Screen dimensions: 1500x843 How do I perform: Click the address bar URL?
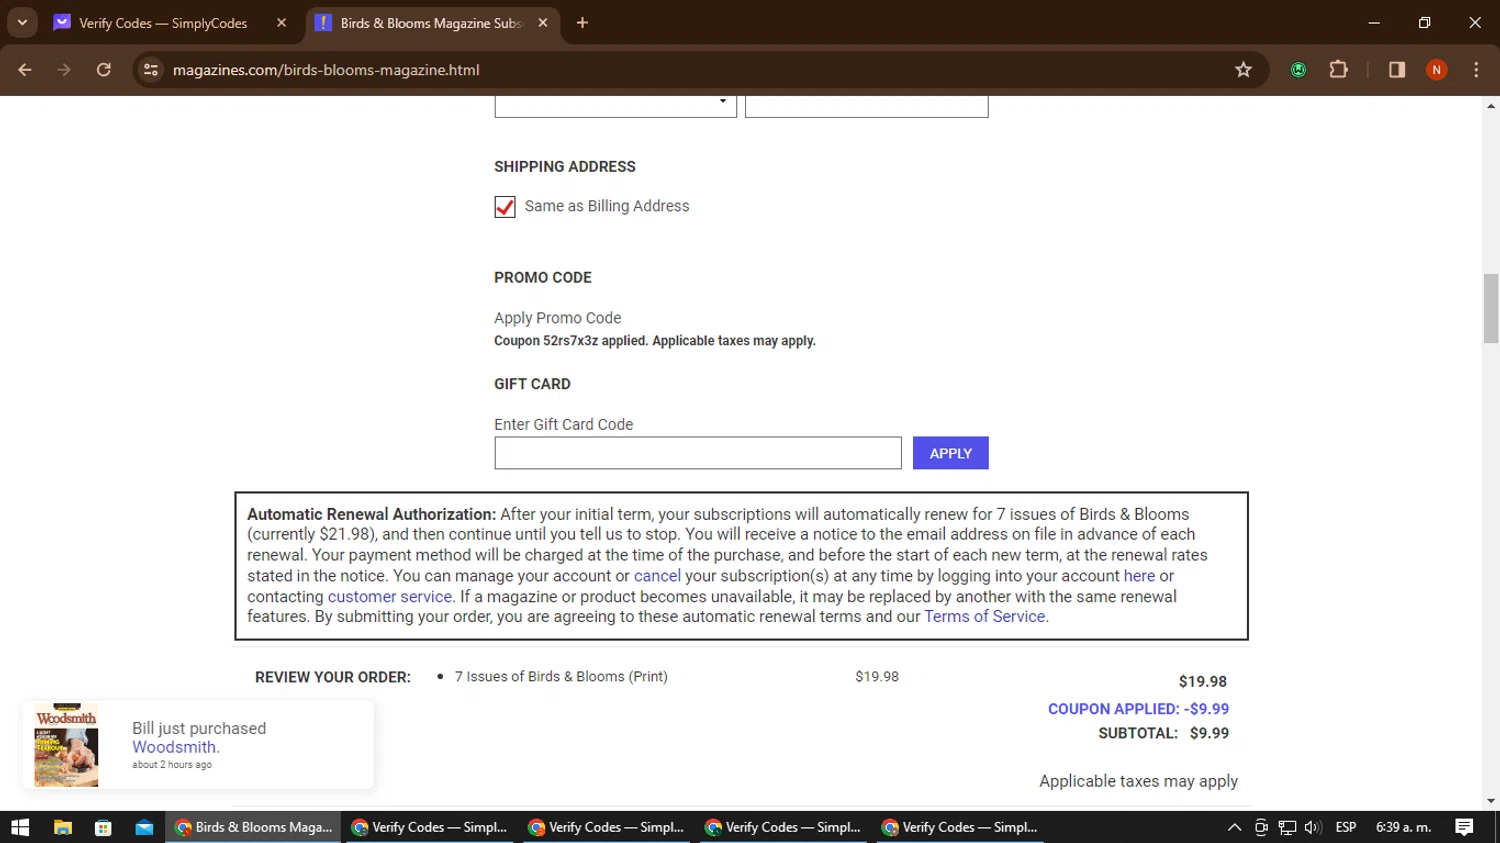tap(326, 70)
